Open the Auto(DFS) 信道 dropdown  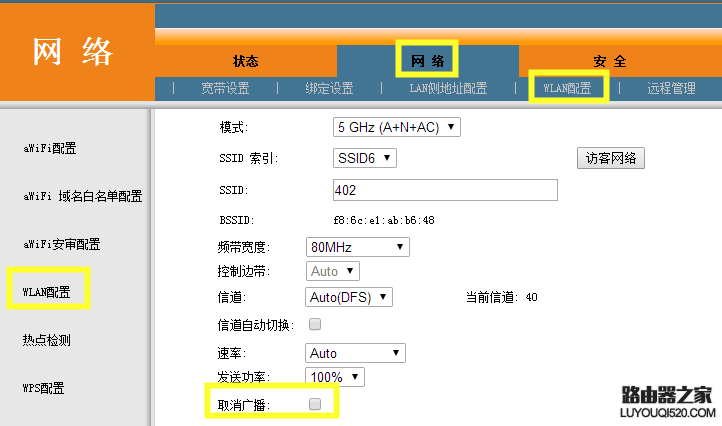tap(349, 297)
